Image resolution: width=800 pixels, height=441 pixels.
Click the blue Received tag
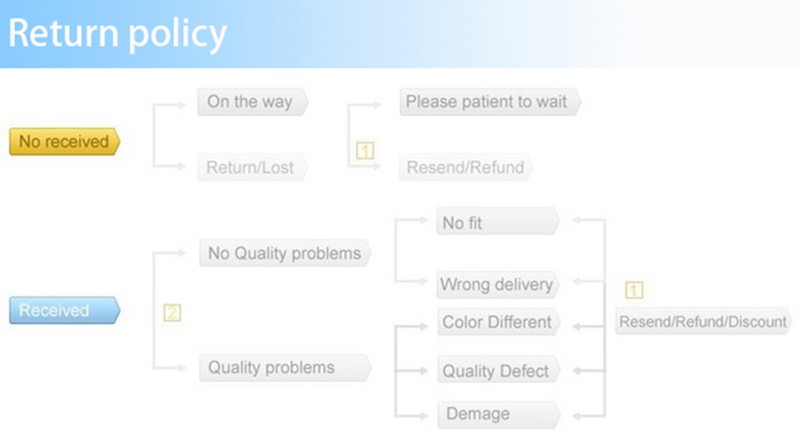[x=65, y=310]
